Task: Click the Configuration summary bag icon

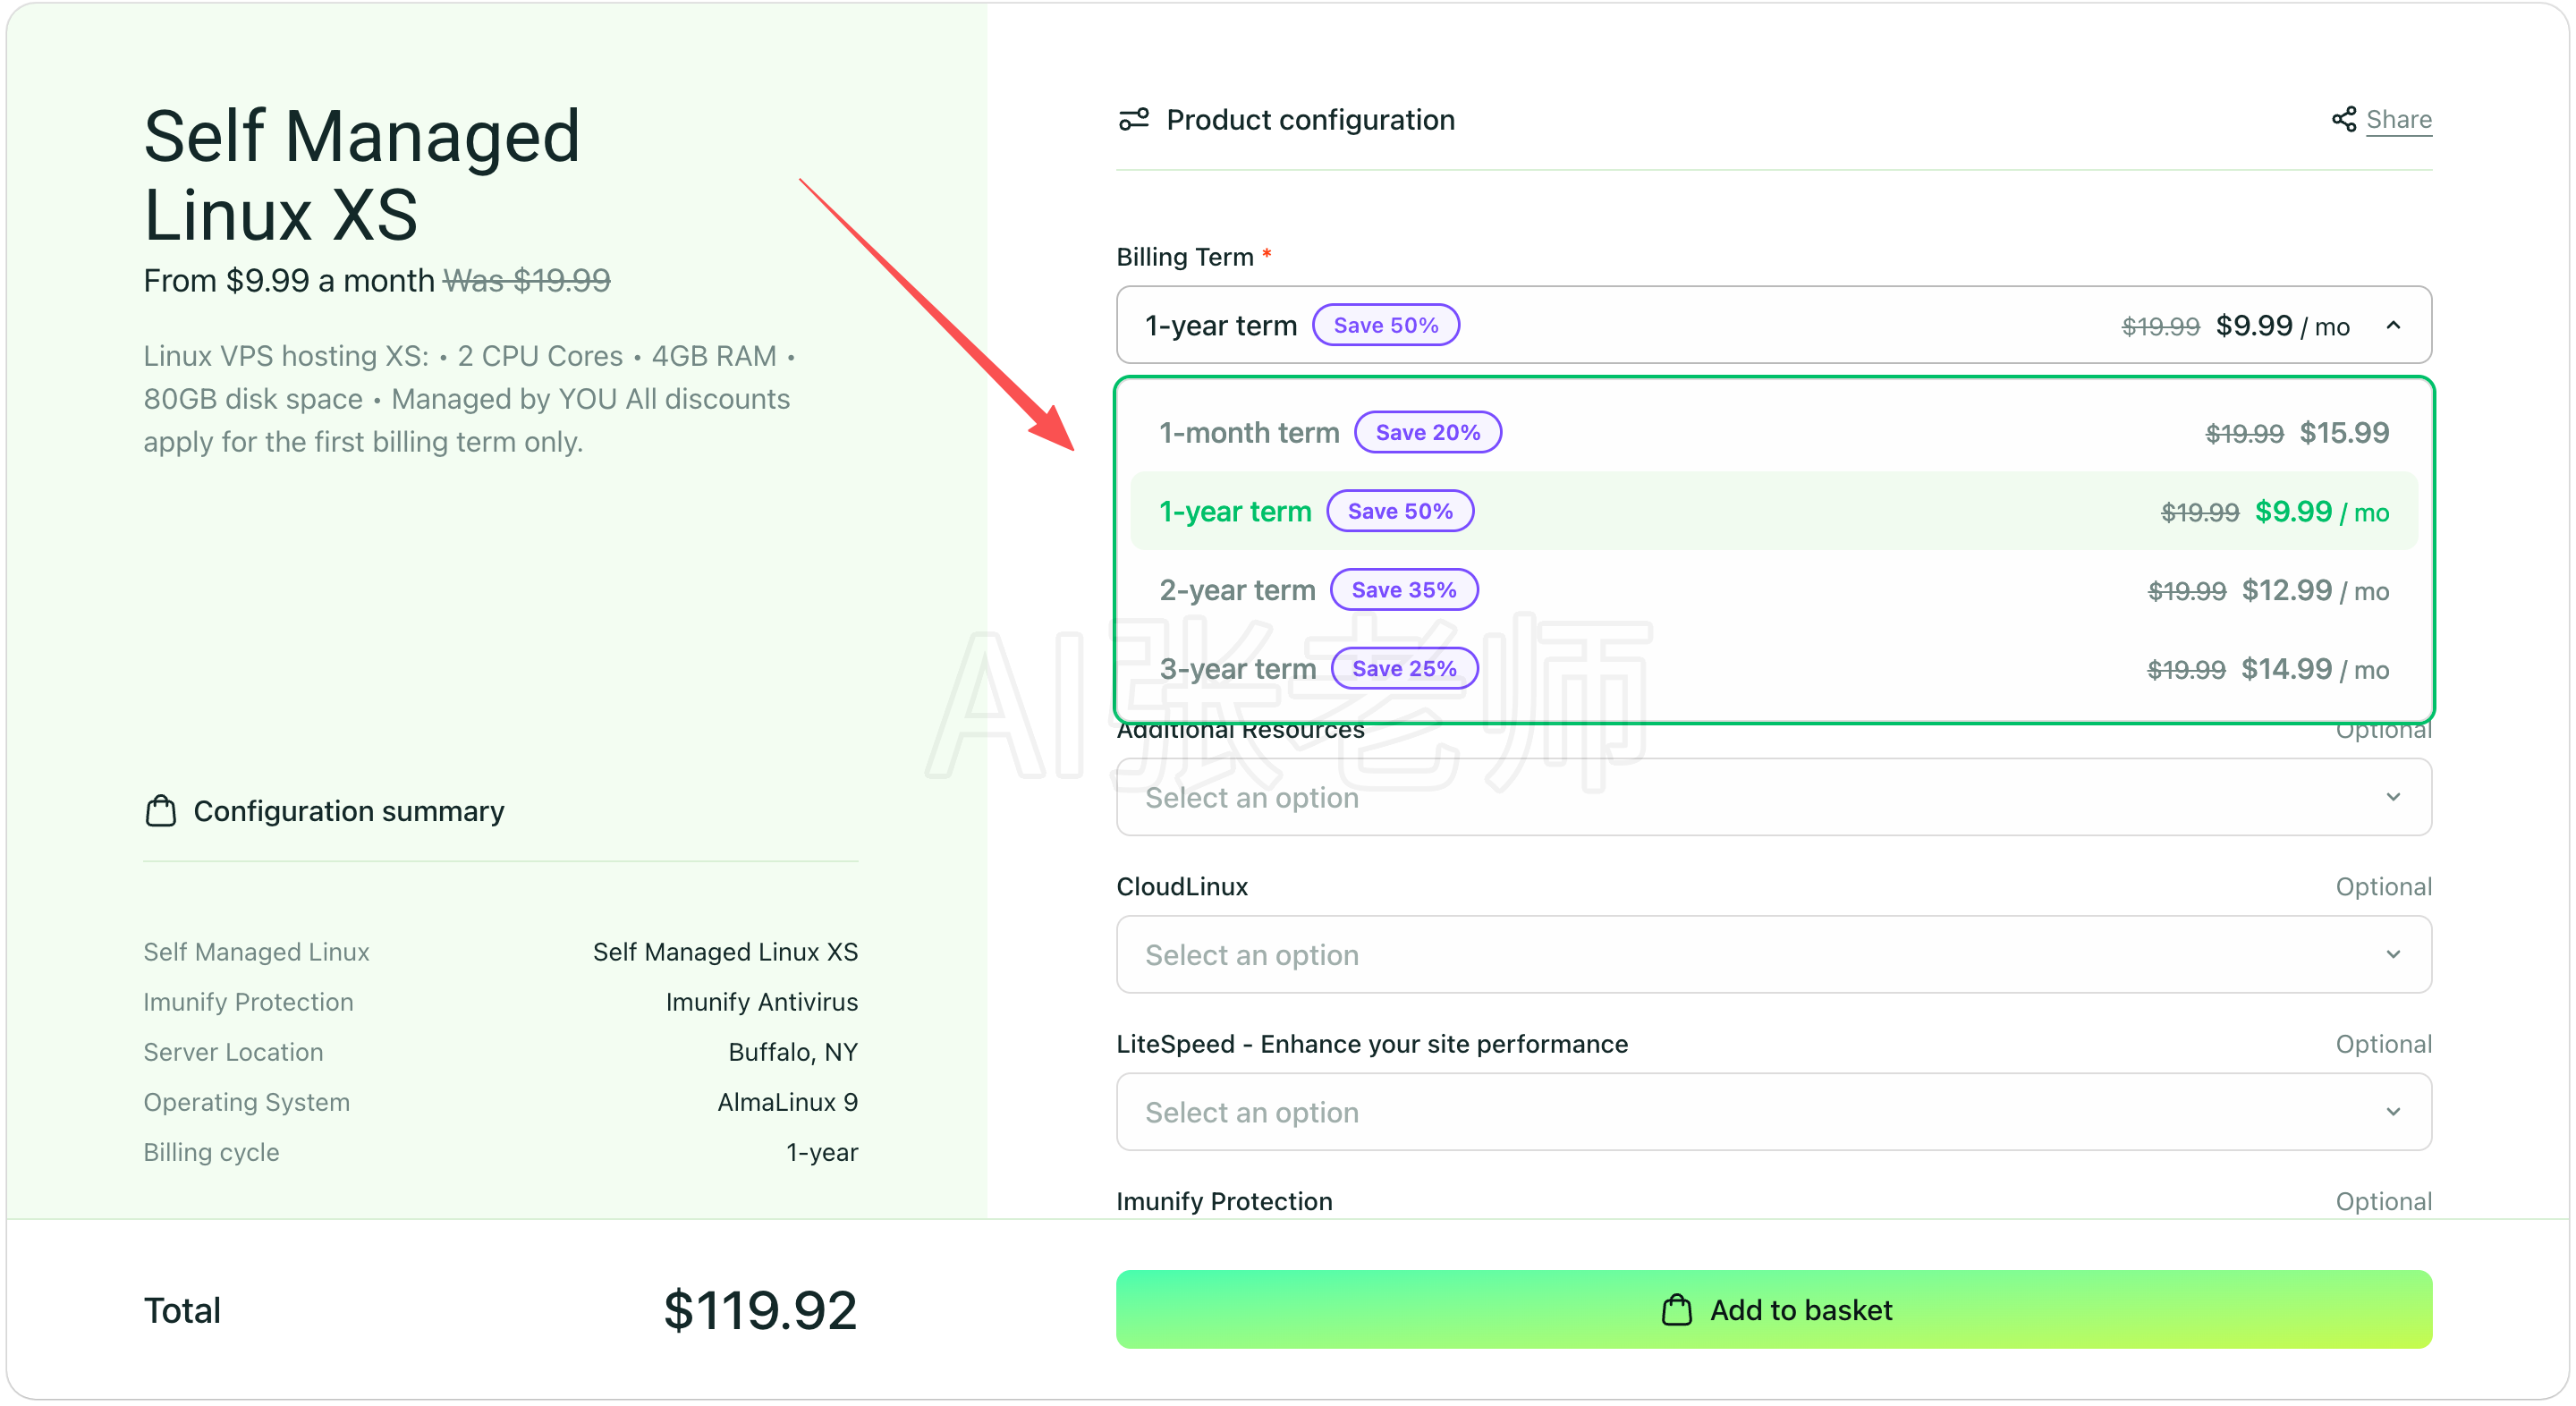Action: pyautogui.click(x=160, y=811)
